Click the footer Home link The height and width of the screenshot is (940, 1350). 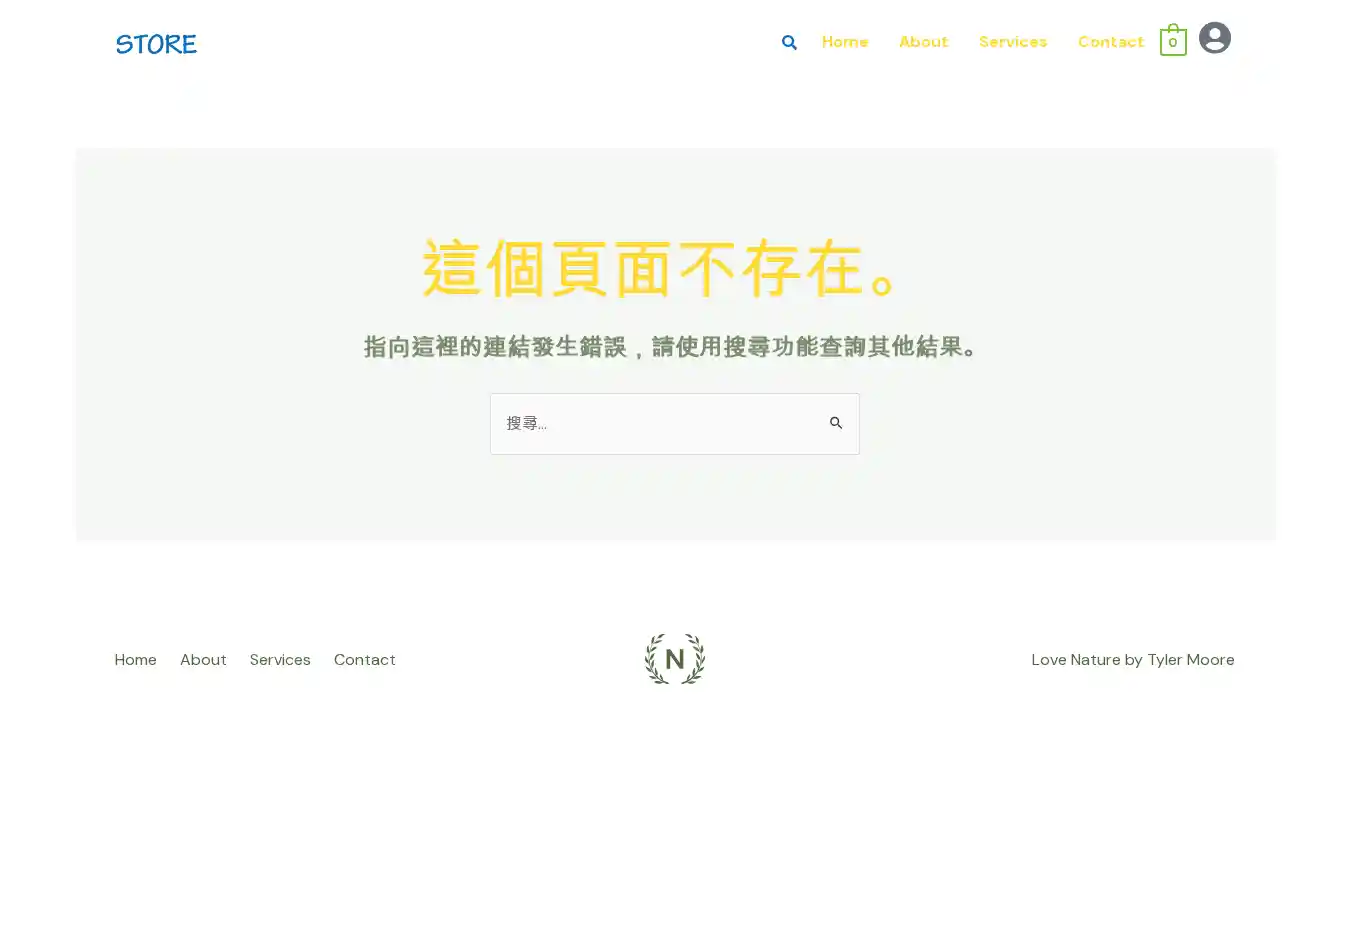pyautogui.click(x=135, y=660)
